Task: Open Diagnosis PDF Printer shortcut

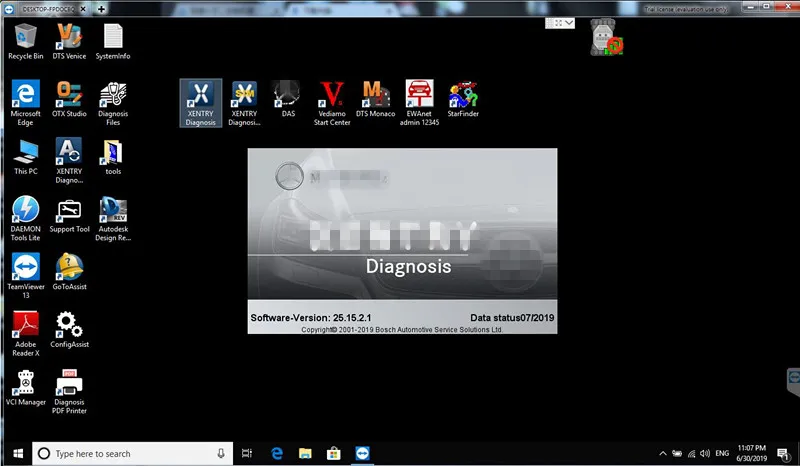Action: click(x=69, y=391)
